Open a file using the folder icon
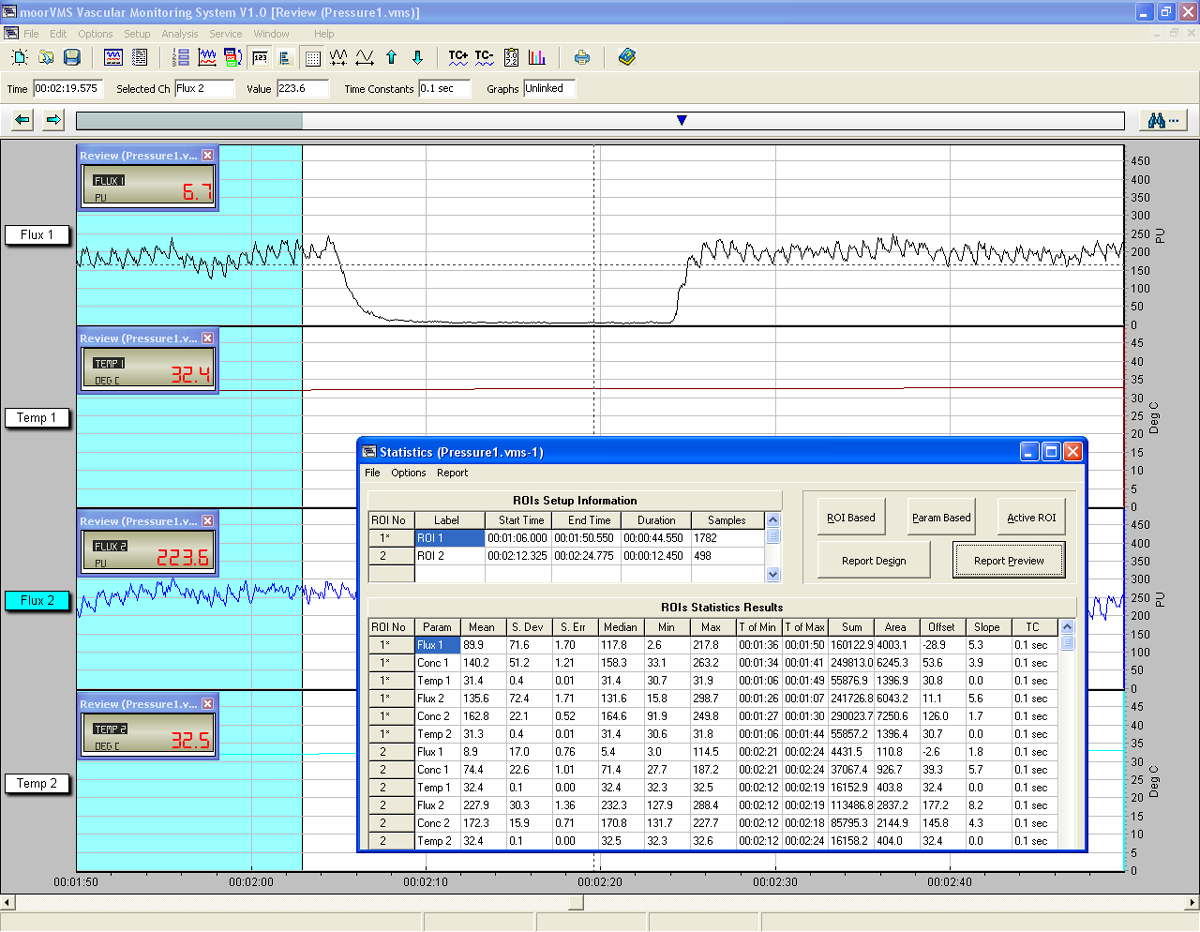The image size is (1200, 932). [x=46, y=57]
